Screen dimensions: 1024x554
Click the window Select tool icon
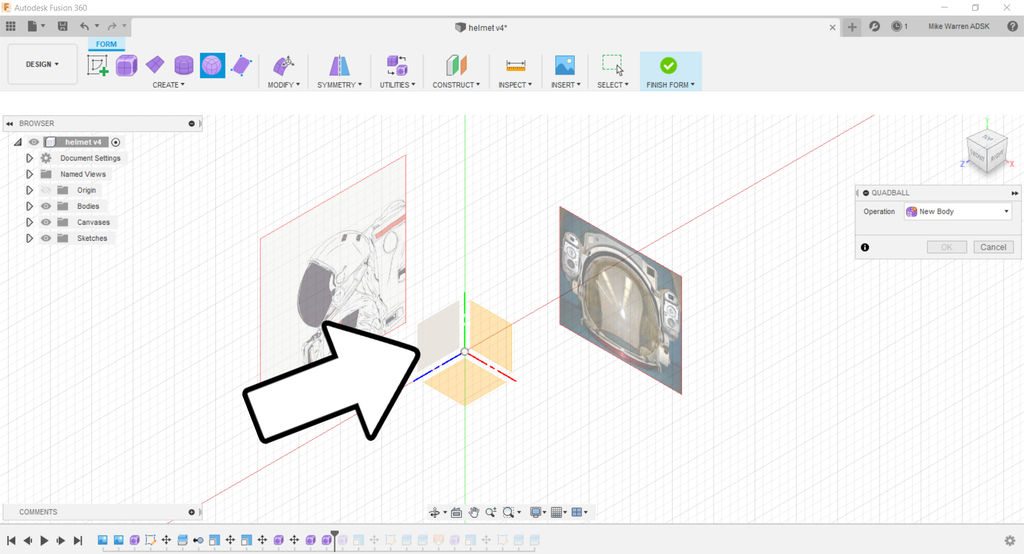pos(613,65)
